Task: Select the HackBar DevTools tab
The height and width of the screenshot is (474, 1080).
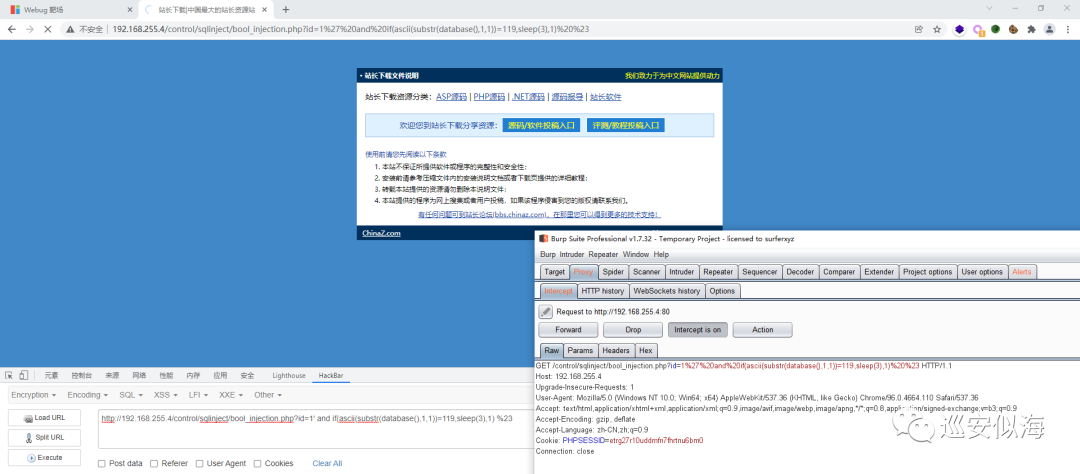Action: tap(331, 375)
